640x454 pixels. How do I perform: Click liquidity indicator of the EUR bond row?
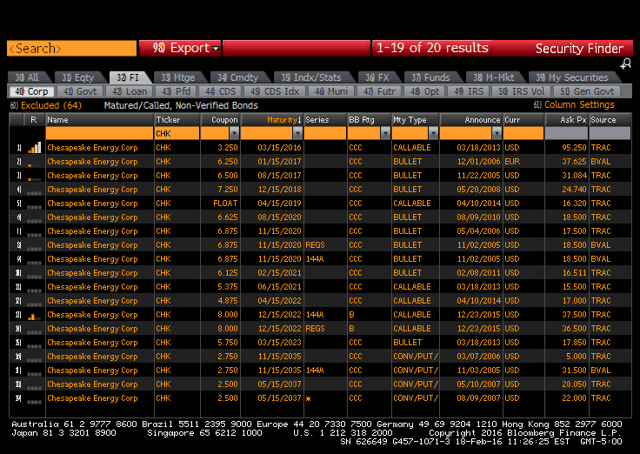35,164
